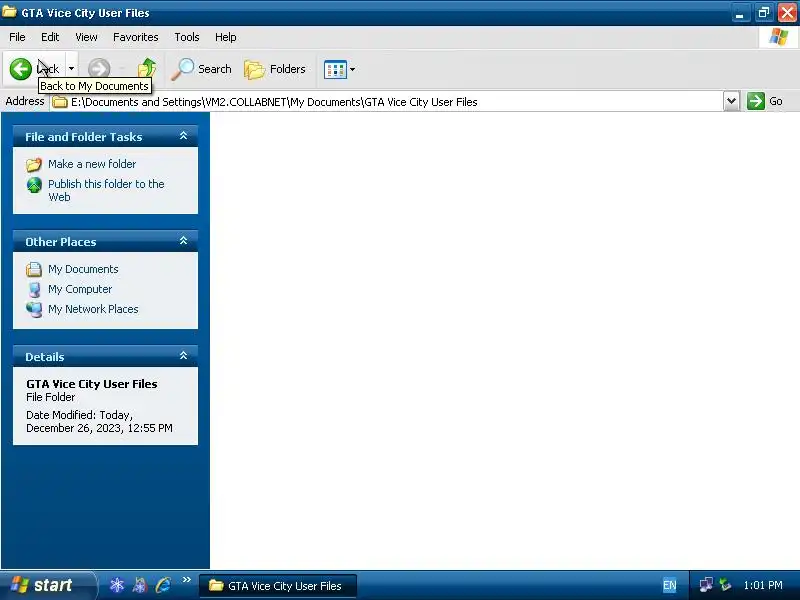Viewport: 800px width, 600px height.
Task: Click the second system tray icon
Action: pyautogui.click(x=725, y=585)
